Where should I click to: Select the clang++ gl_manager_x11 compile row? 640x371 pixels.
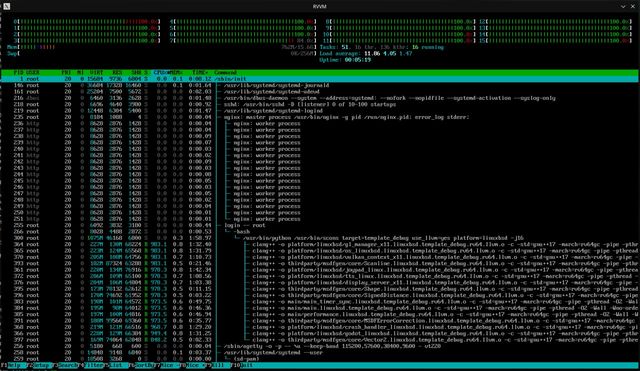point(320,244)
